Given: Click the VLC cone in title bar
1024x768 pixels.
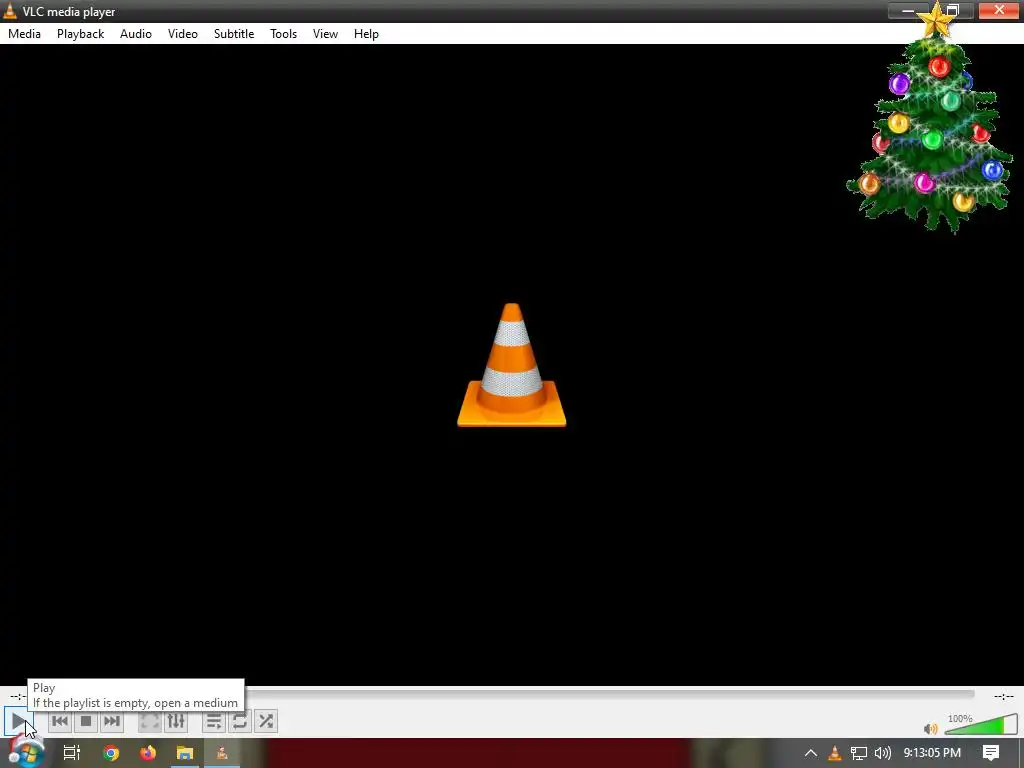Looking at the screenshot, I should pyautogui.click(x=10, y=11).
